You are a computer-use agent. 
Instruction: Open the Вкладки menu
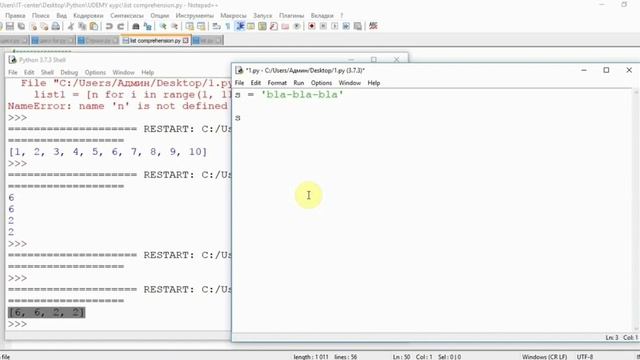tap(322, 16)
